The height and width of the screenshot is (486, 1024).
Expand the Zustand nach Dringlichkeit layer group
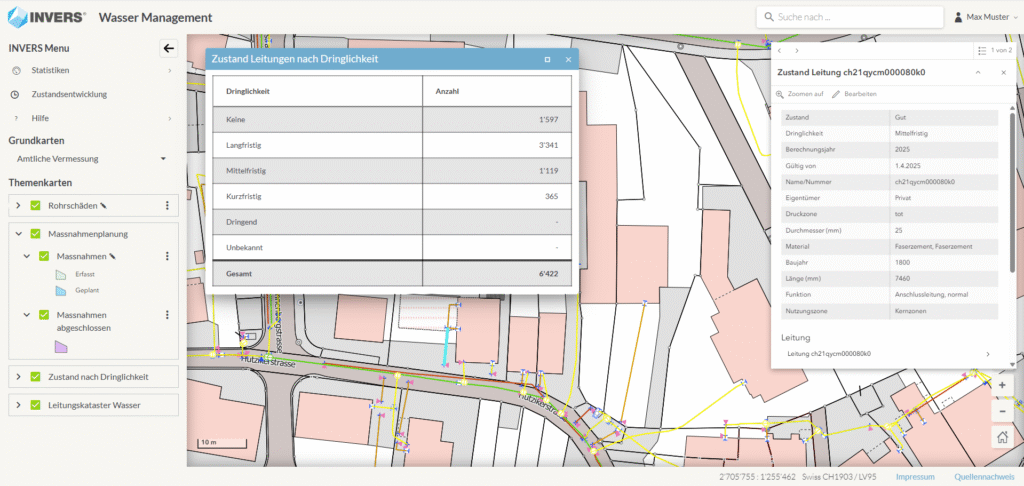[x=18, y=377]
